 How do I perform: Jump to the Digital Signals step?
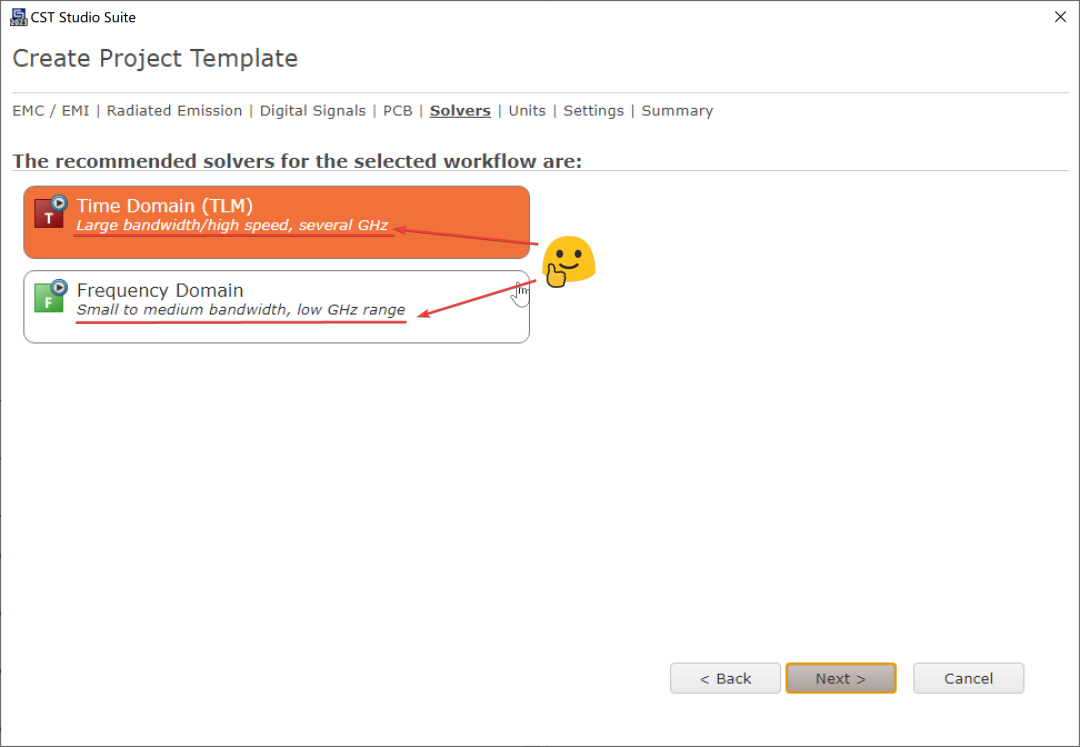click(312, 111)
